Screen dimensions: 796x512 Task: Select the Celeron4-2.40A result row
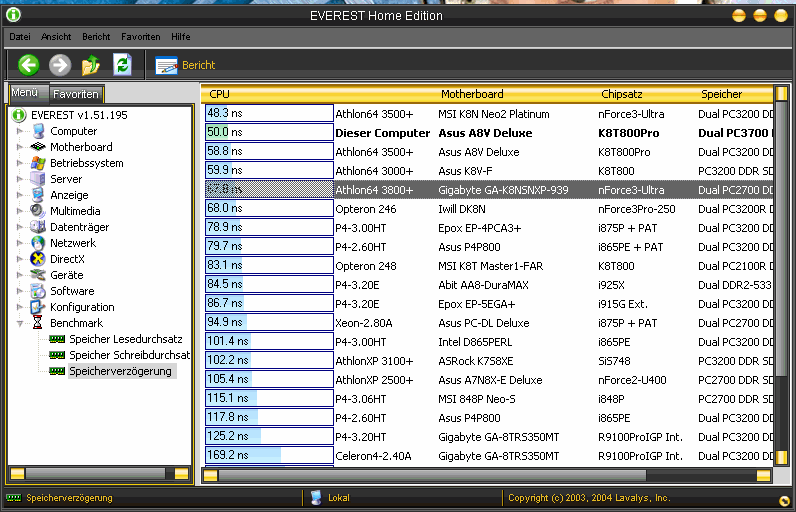(488, 456)
